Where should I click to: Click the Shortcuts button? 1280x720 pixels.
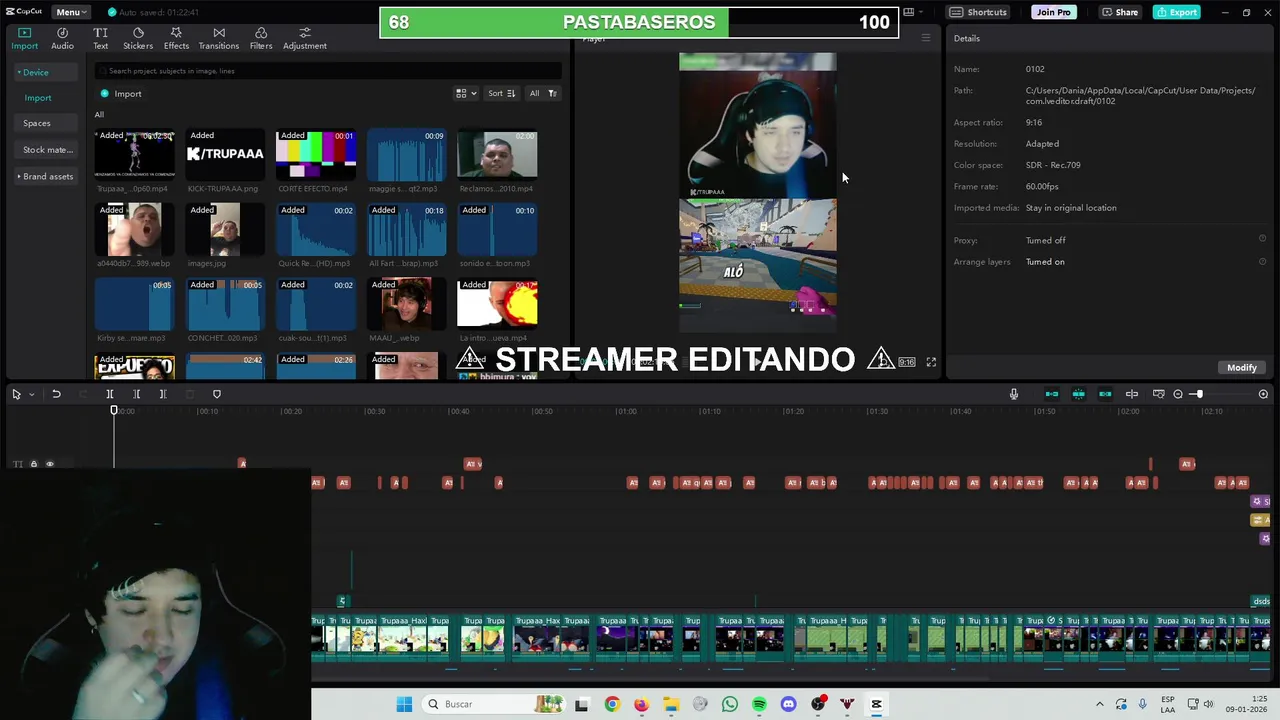pyautogui.click(x=978, y=12)
